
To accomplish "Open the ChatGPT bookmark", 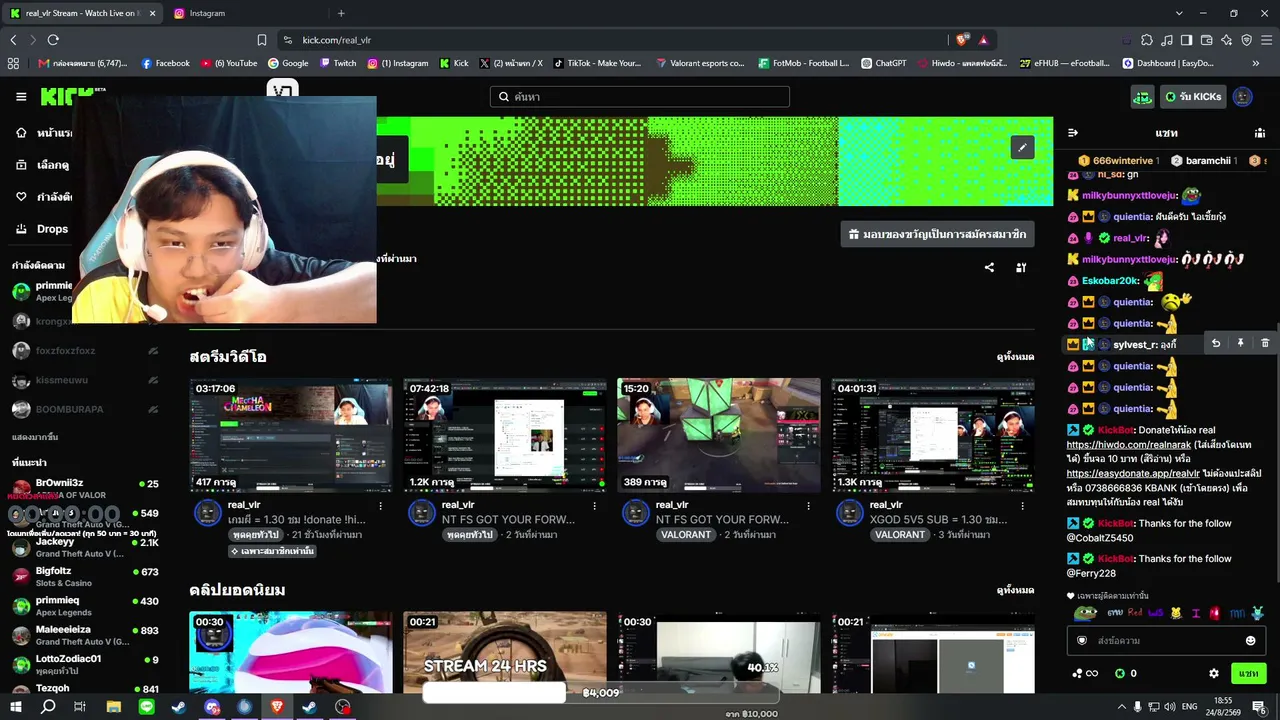I will tap(883, 63).
